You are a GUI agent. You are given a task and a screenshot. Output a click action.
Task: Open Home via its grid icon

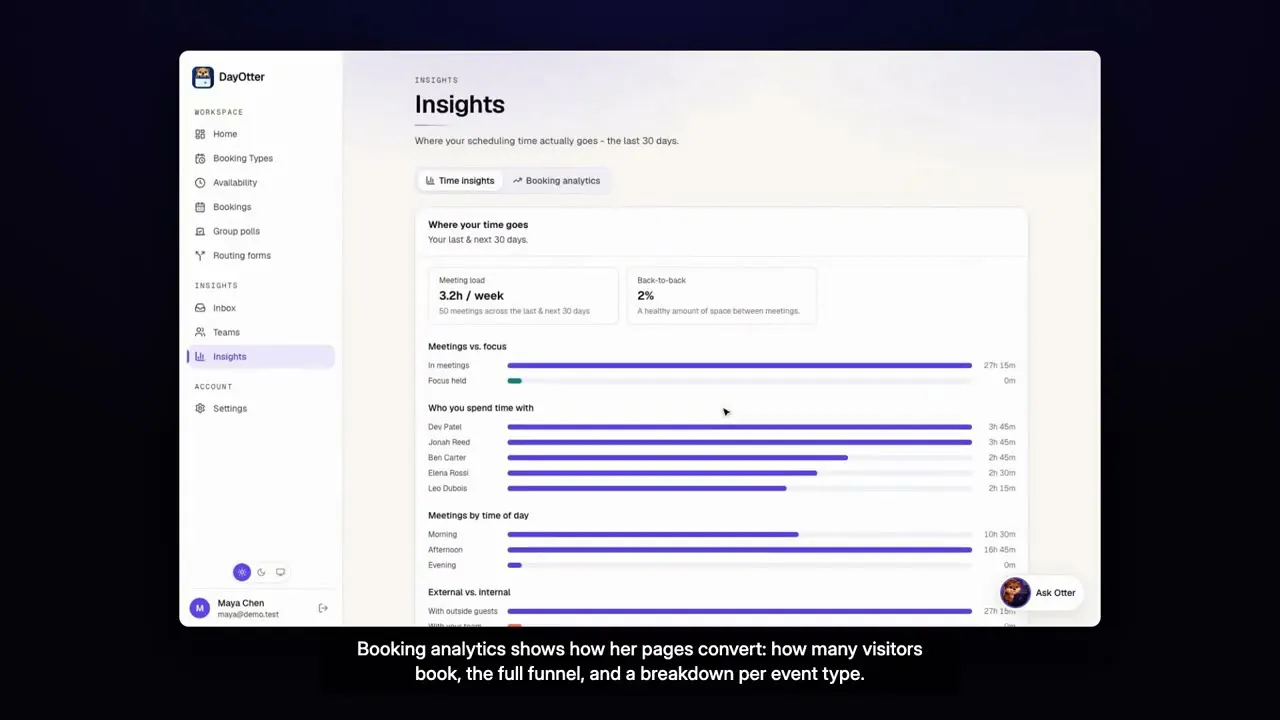click(200, 134)
